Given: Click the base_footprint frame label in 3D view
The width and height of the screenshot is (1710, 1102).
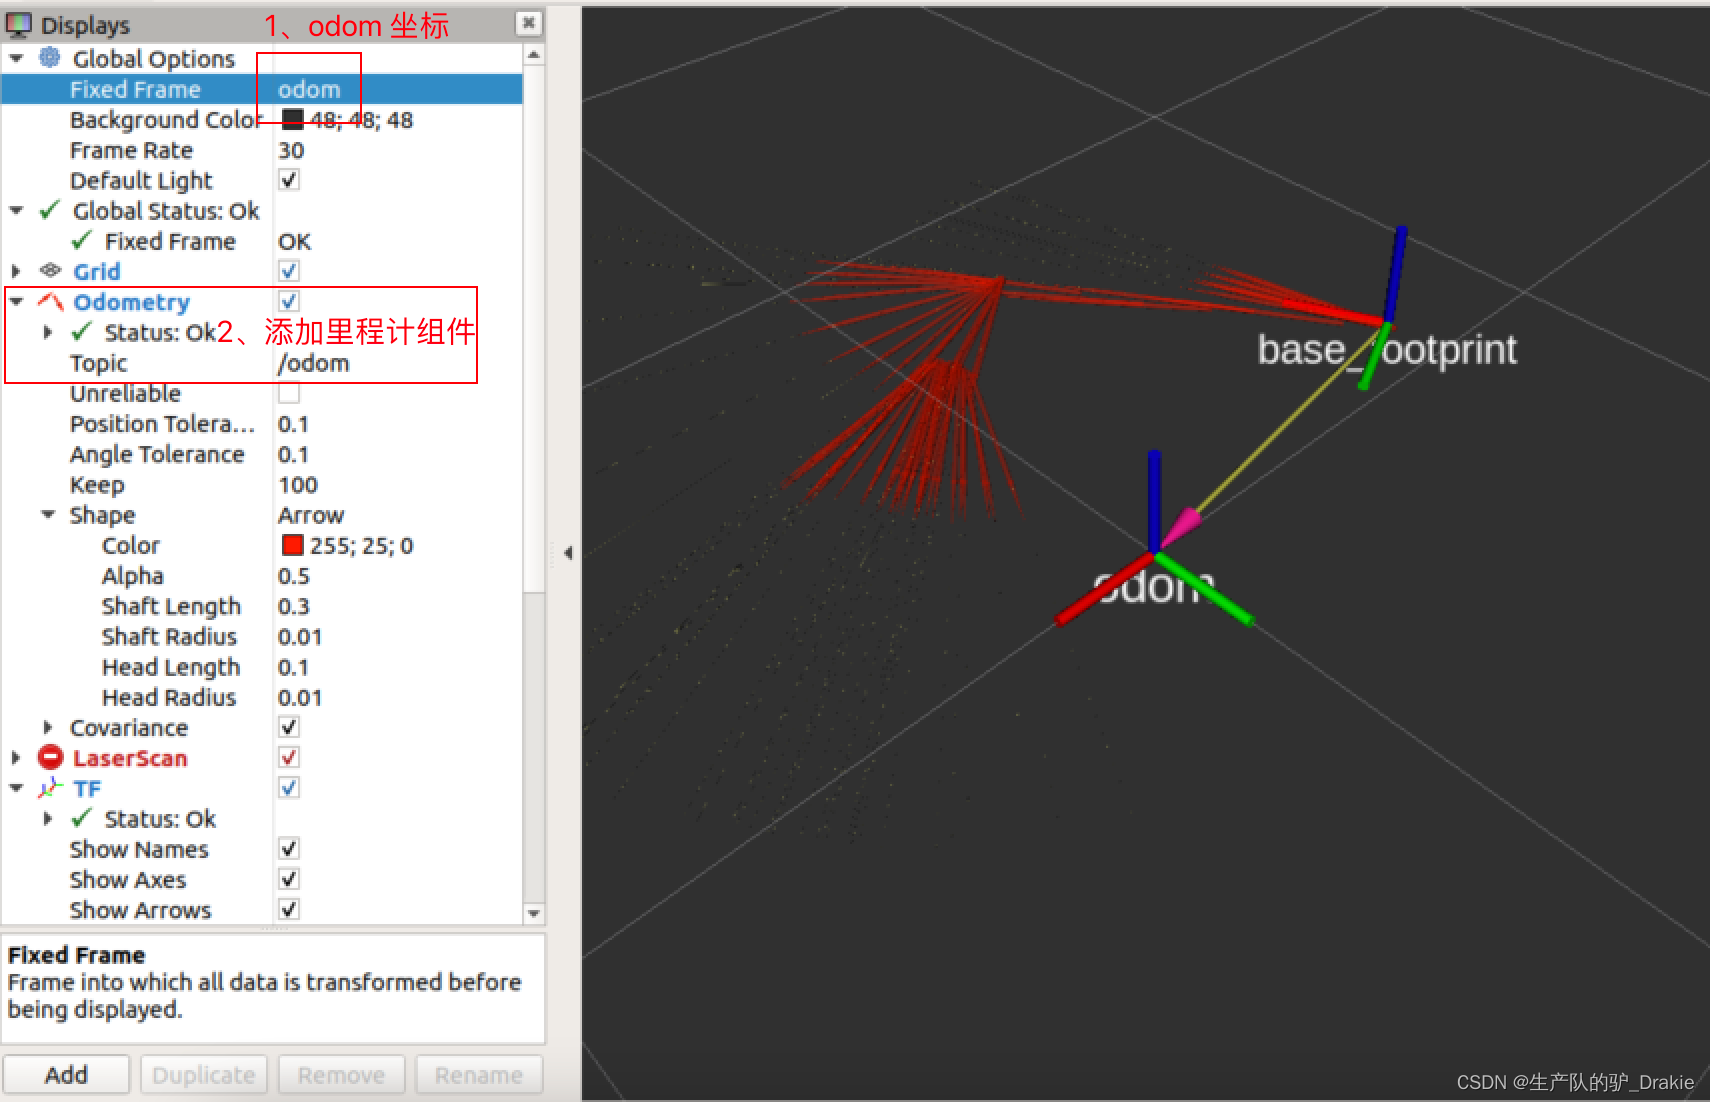Looking at the screenshot, I should point(1386,350).
